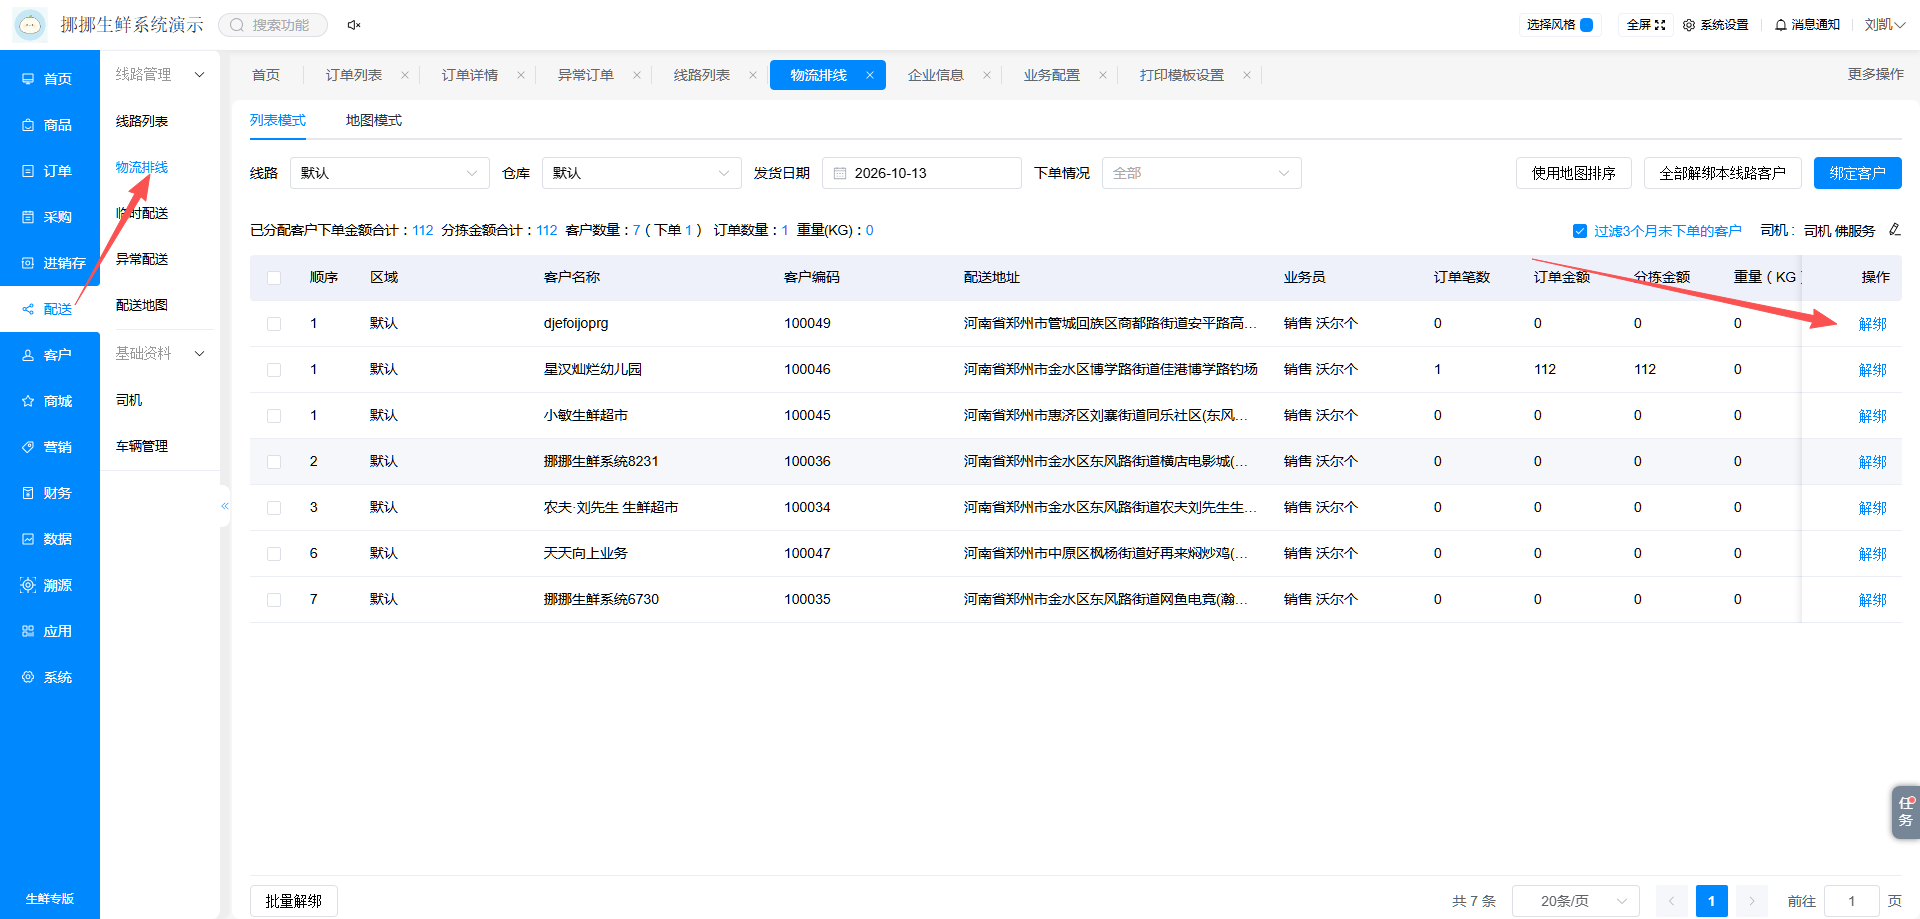Viewport: 1920px width, 919px height.
Task: Open 系统 in the left sidebar
Action: point(50,677)
